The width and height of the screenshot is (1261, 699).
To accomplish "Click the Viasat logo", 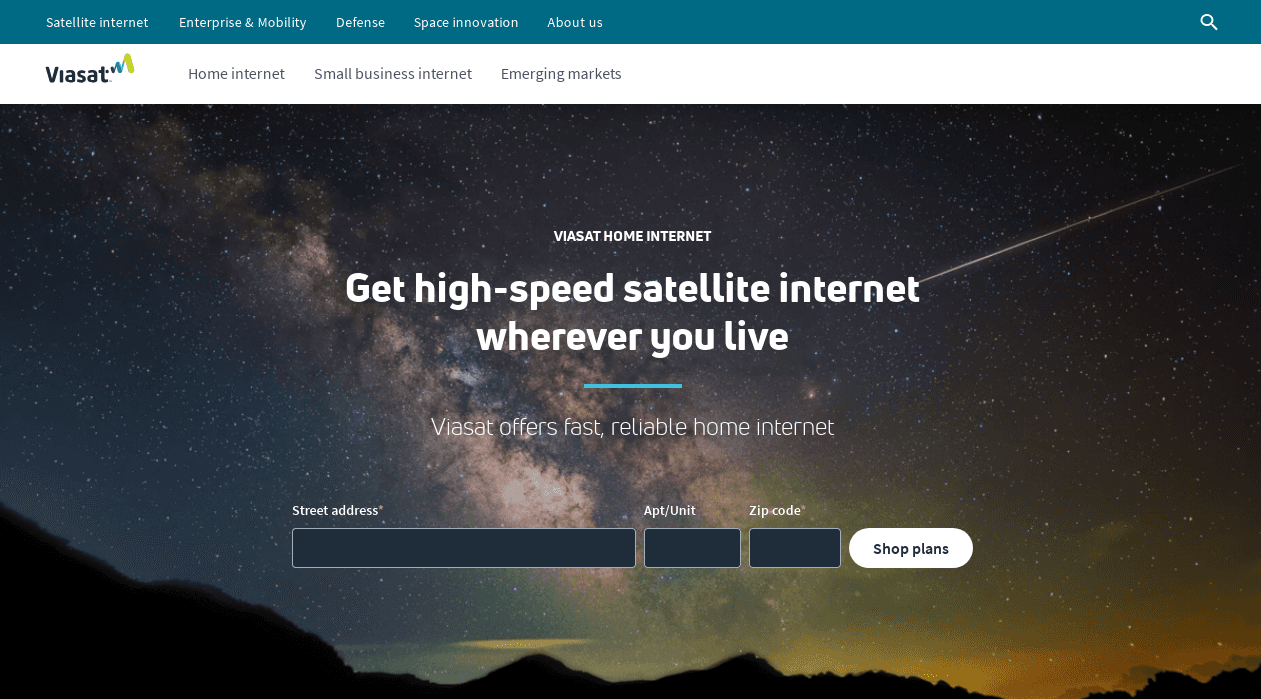I will pyautogui.click(x=90, y=69).
